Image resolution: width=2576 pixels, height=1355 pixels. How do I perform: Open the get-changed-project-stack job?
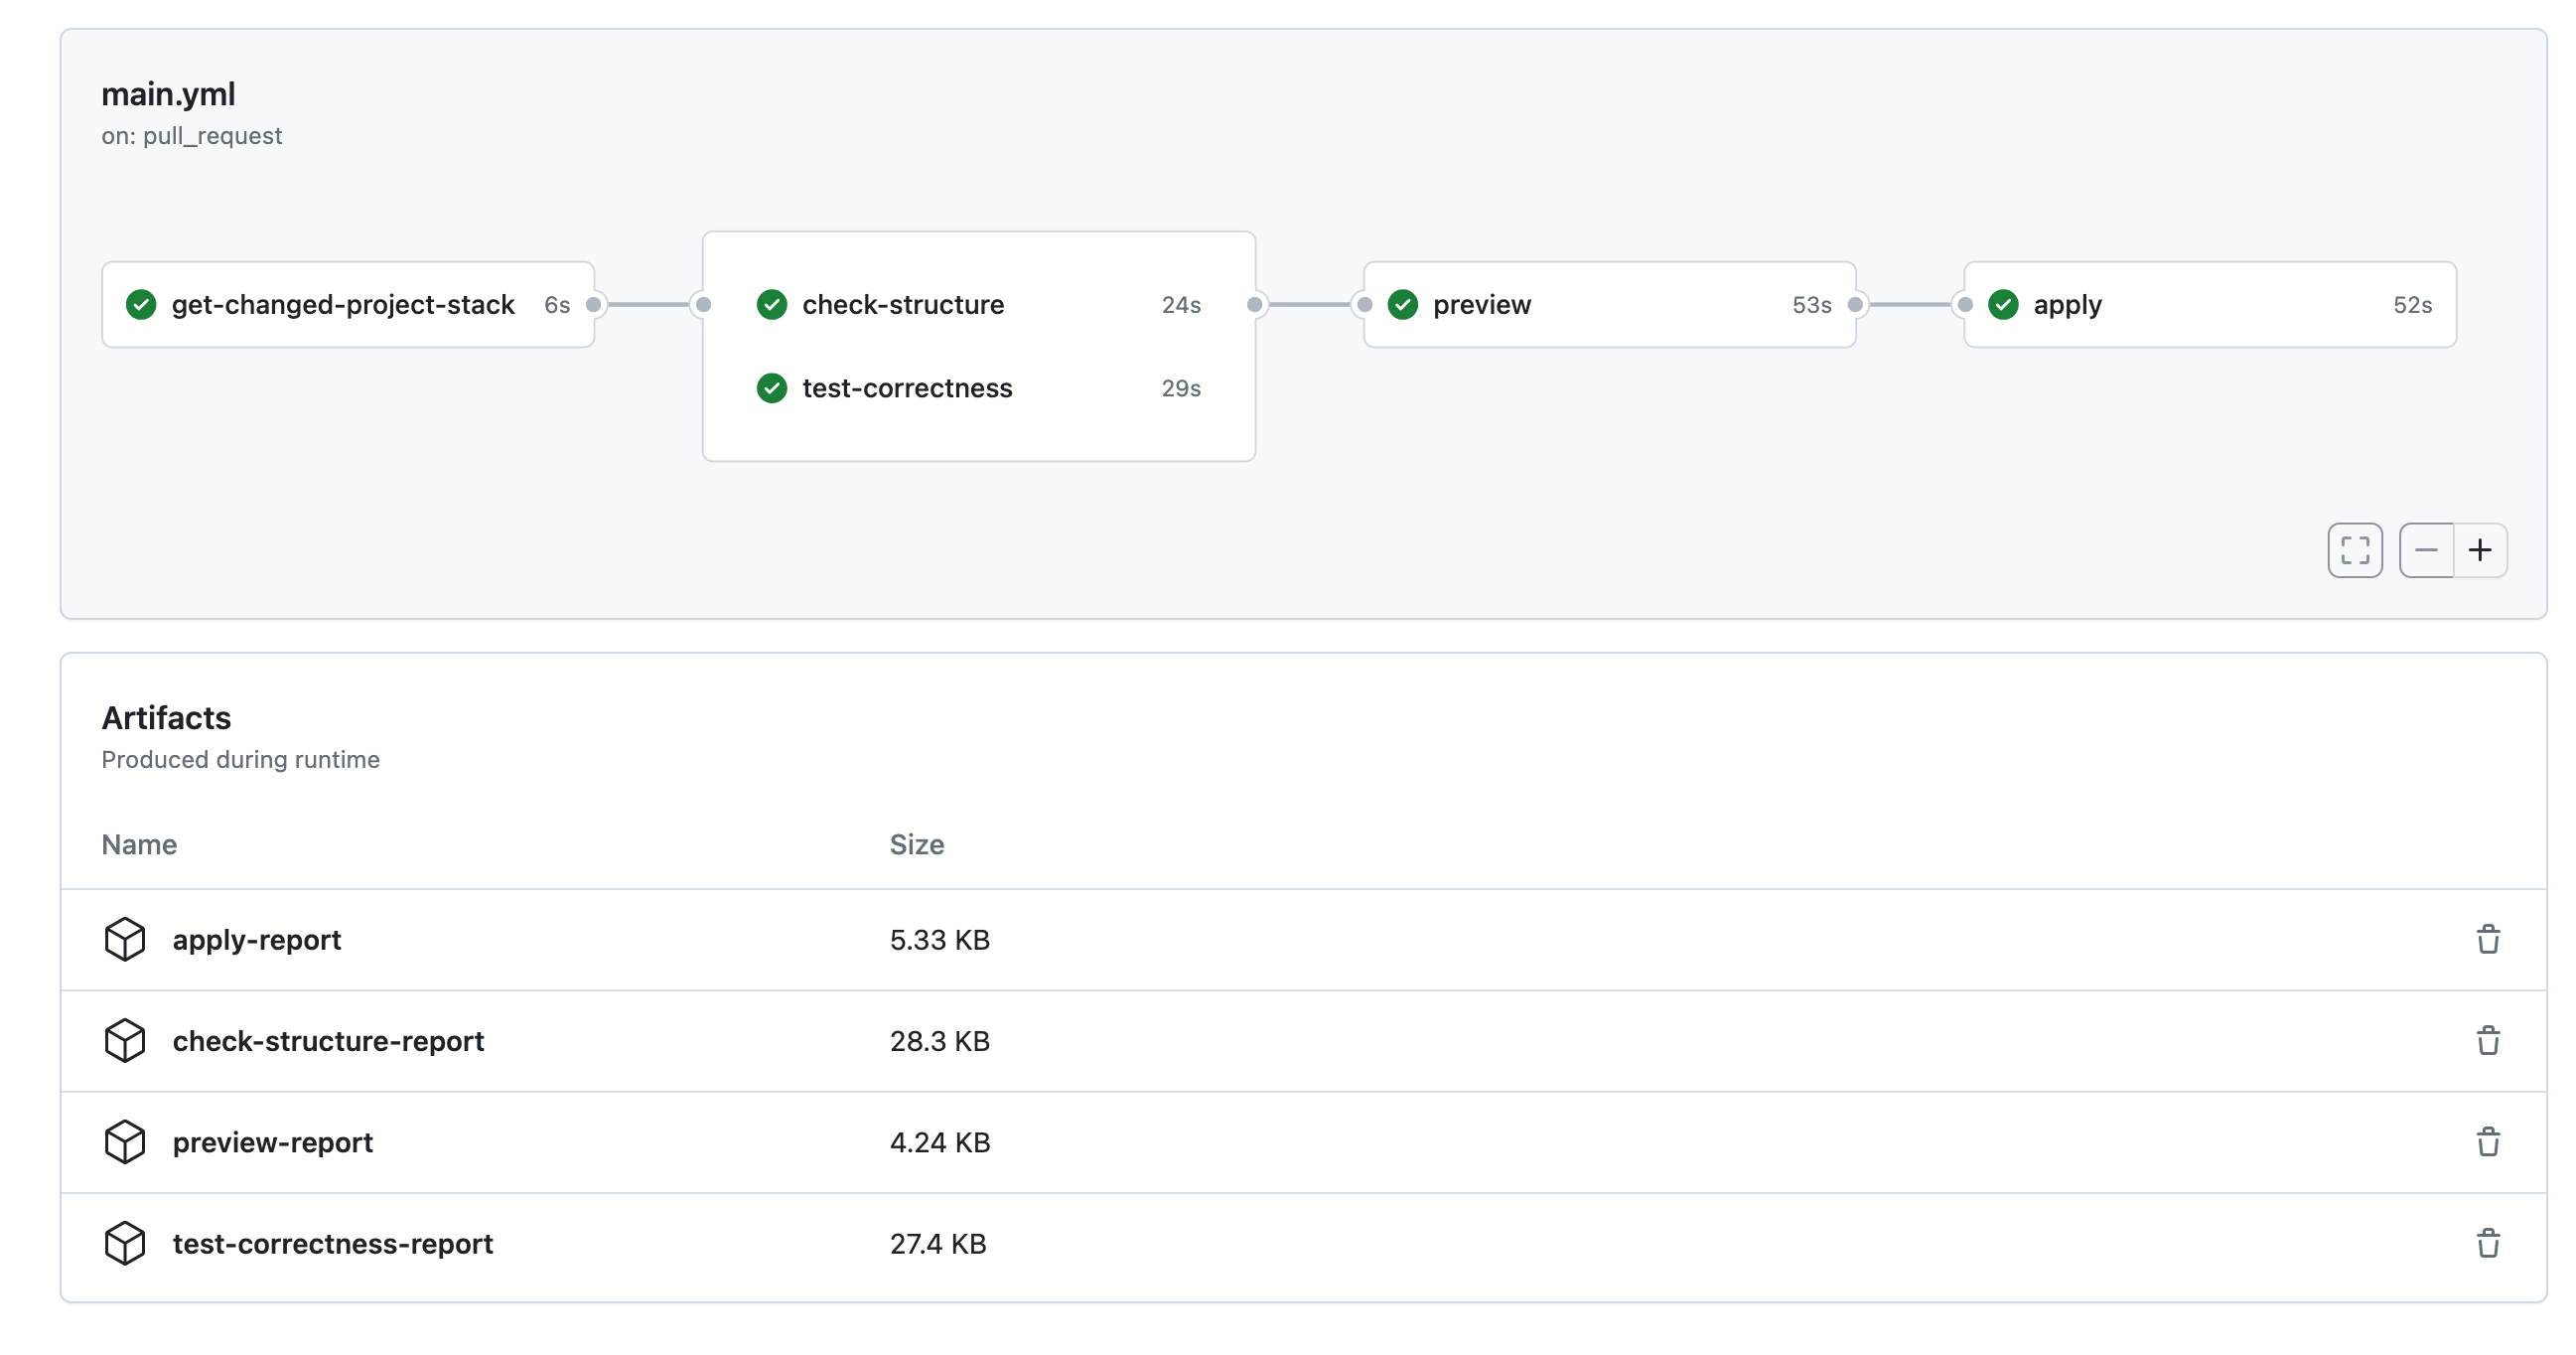point(342,304)
